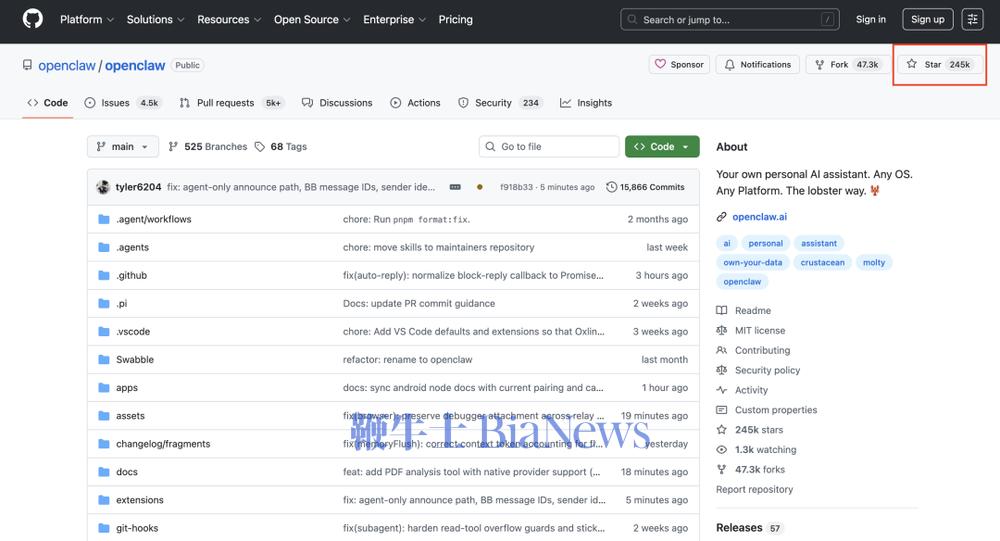Expand the green Code dropdown button
Image resolution: width=1000 pixels, height=541 pixels.
coord(661,147)
